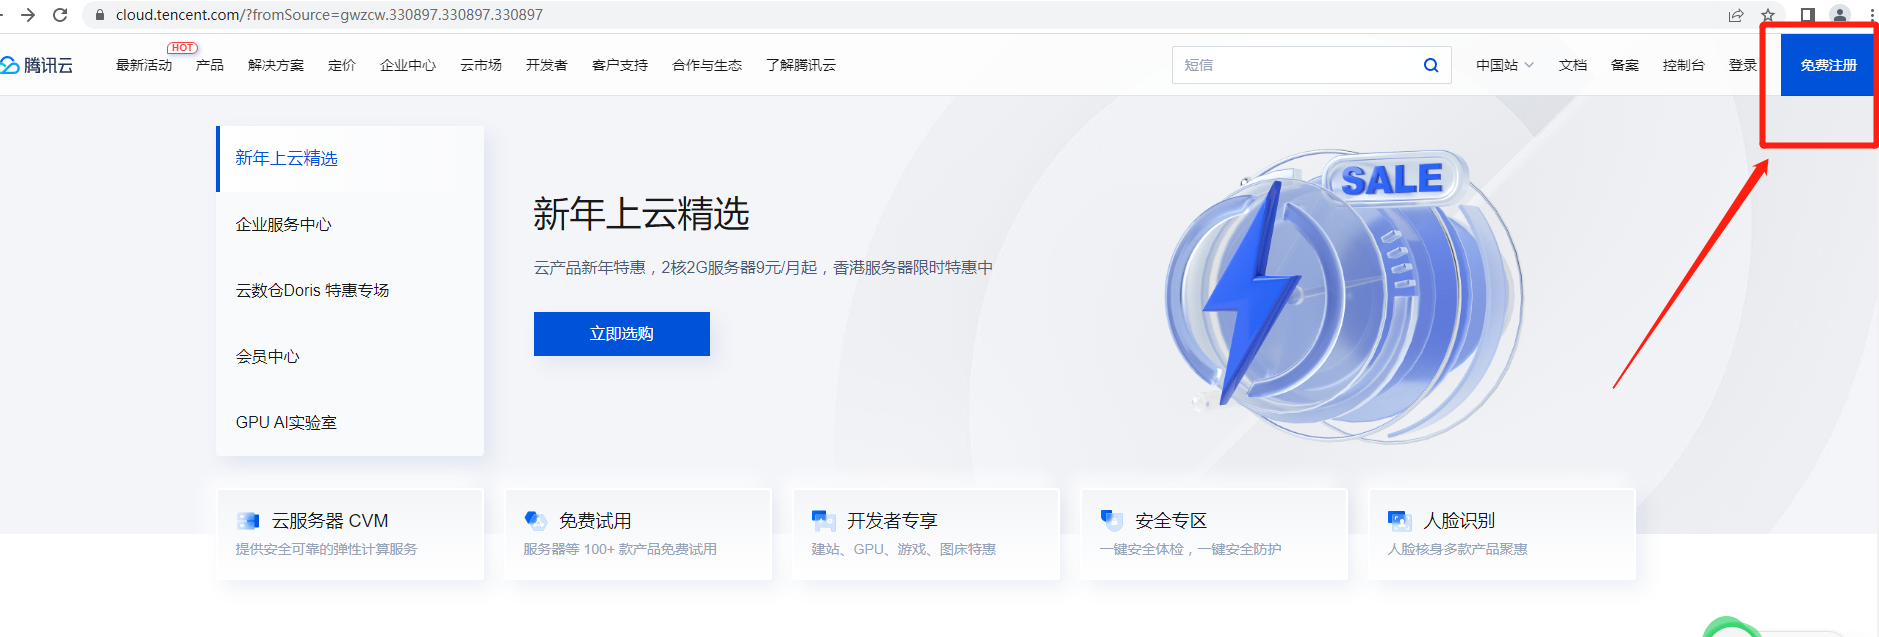Click the 新年上云精选 banner heading
The height and width of the screenshot is (637, 1879).
click(642, 214)
